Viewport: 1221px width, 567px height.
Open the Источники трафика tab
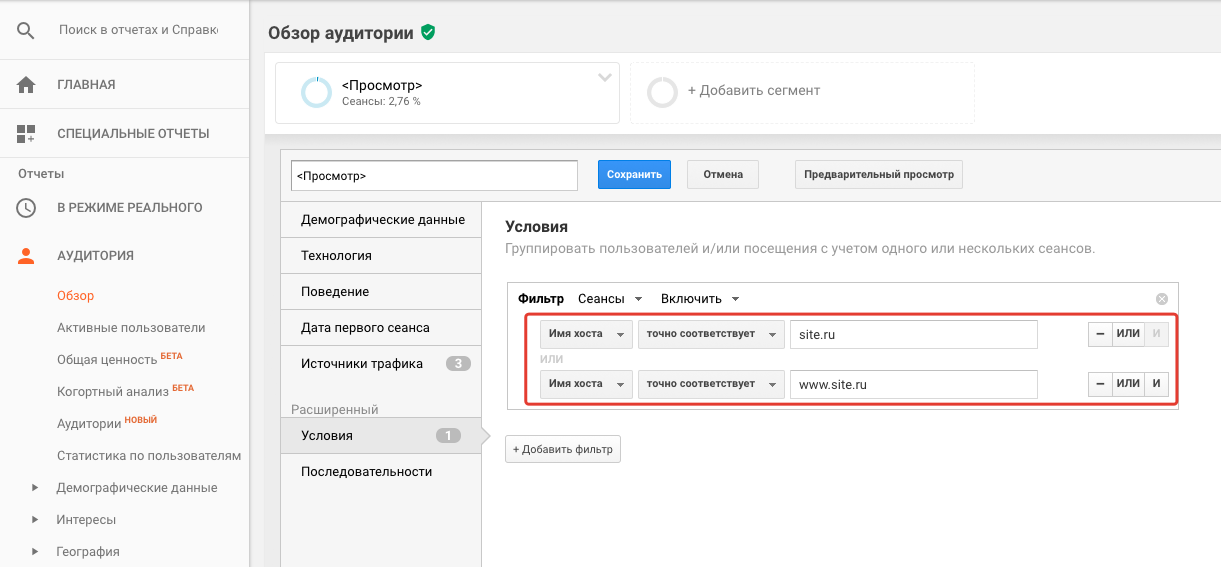pyautogui.click(x=362, y=364)
